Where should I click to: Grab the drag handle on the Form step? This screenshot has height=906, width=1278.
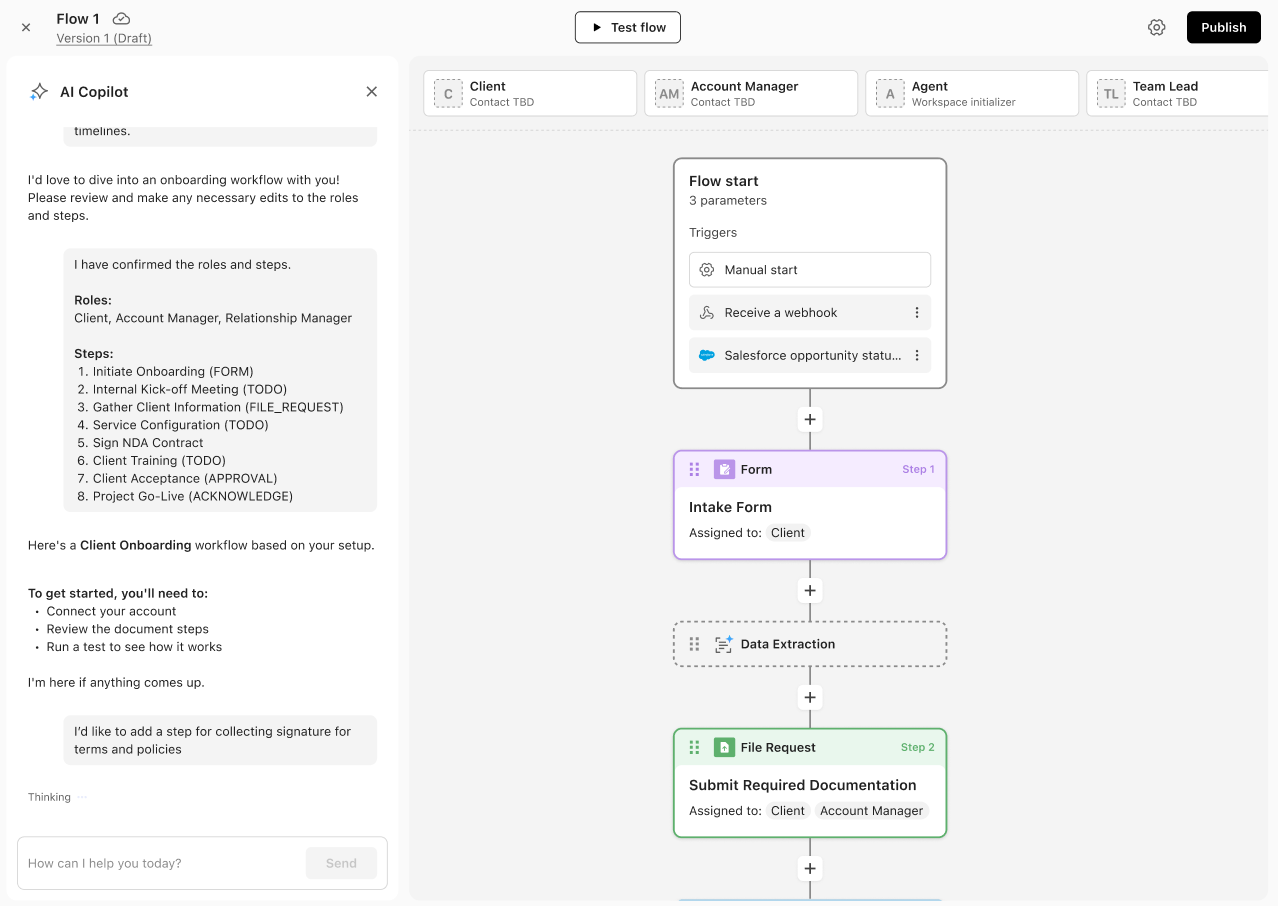[694, 469]
